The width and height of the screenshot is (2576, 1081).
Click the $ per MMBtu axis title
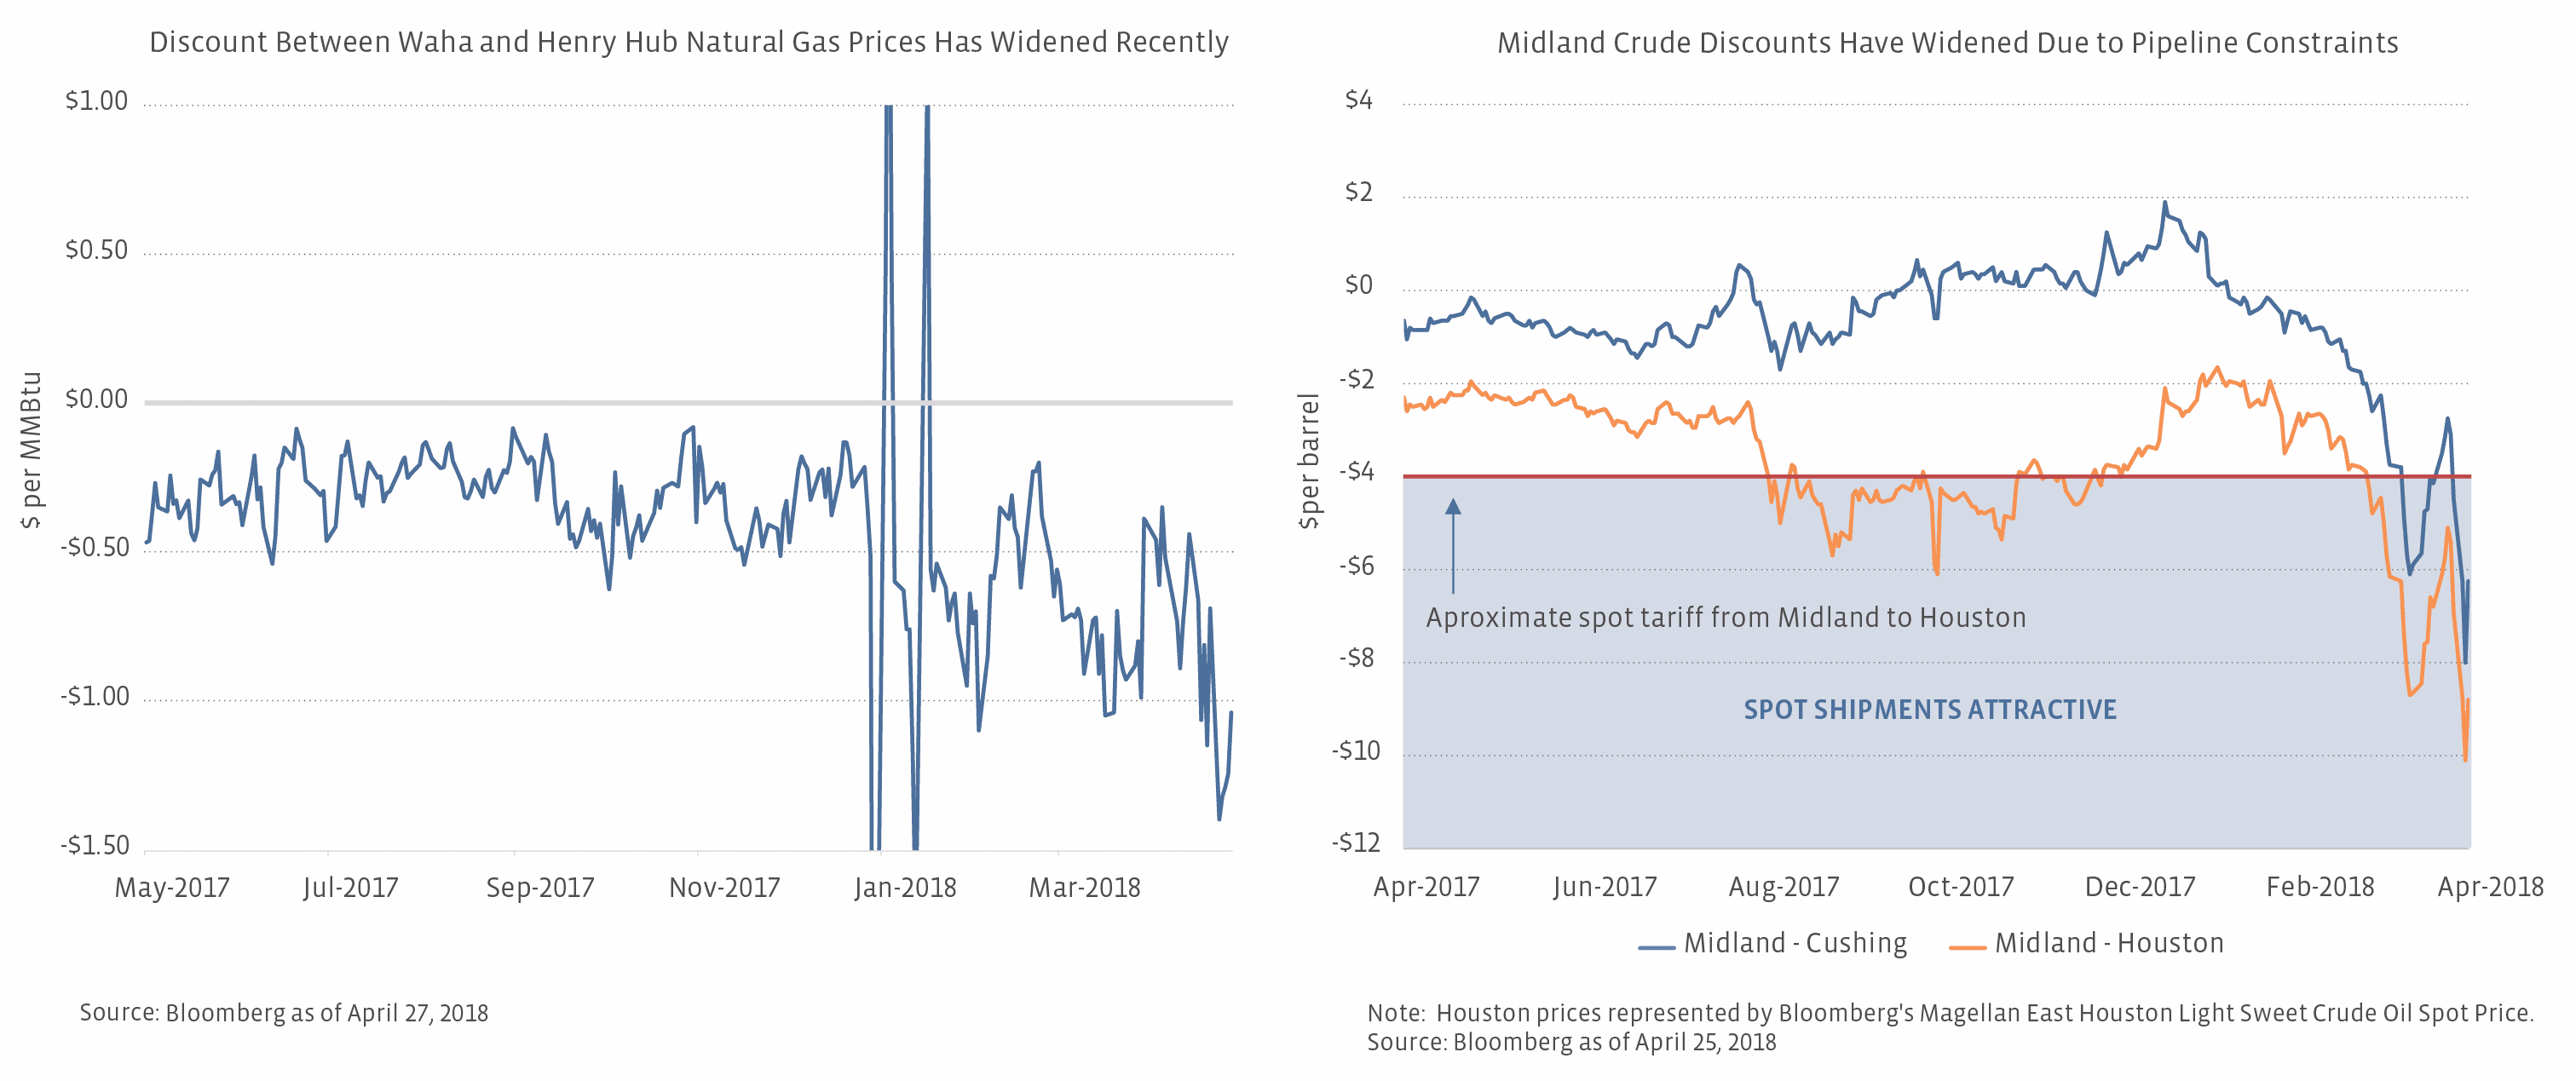[31, 450]
